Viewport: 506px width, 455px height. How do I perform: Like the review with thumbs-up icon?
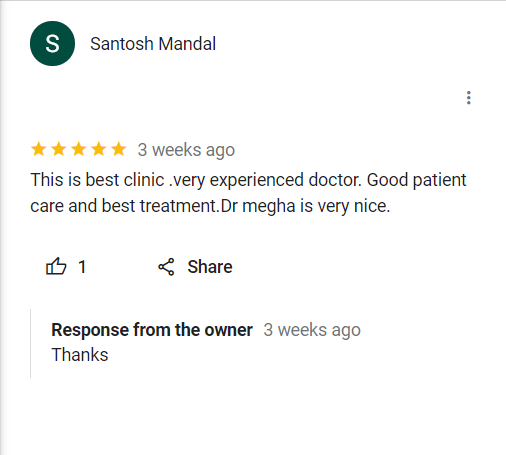(56, 266)
